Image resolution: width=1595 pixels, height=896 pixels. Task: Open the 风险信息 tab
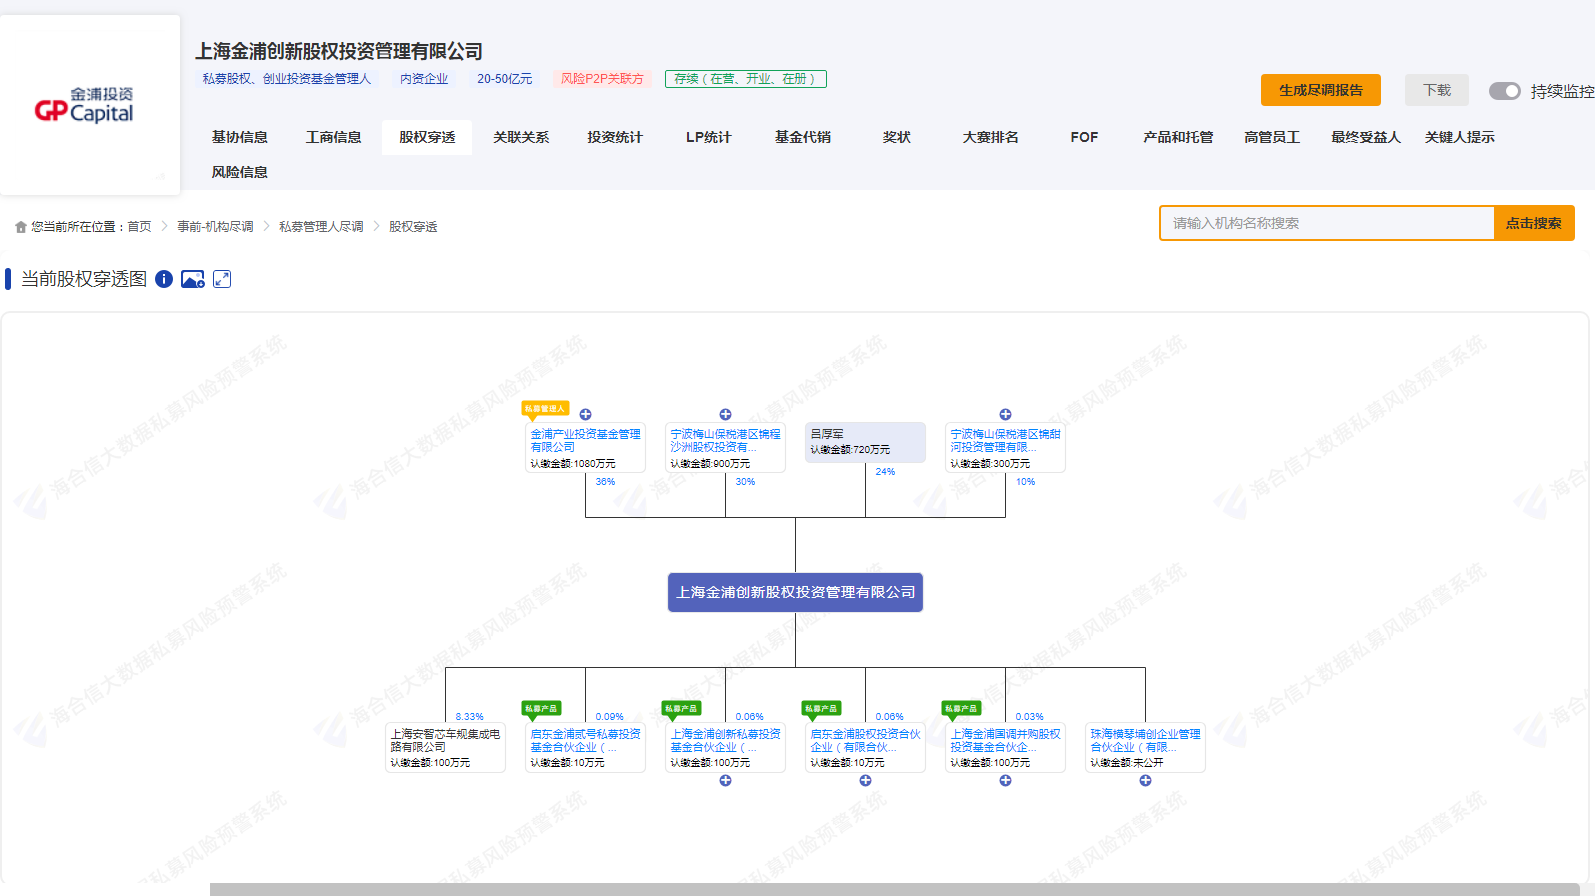click(240, 172)
